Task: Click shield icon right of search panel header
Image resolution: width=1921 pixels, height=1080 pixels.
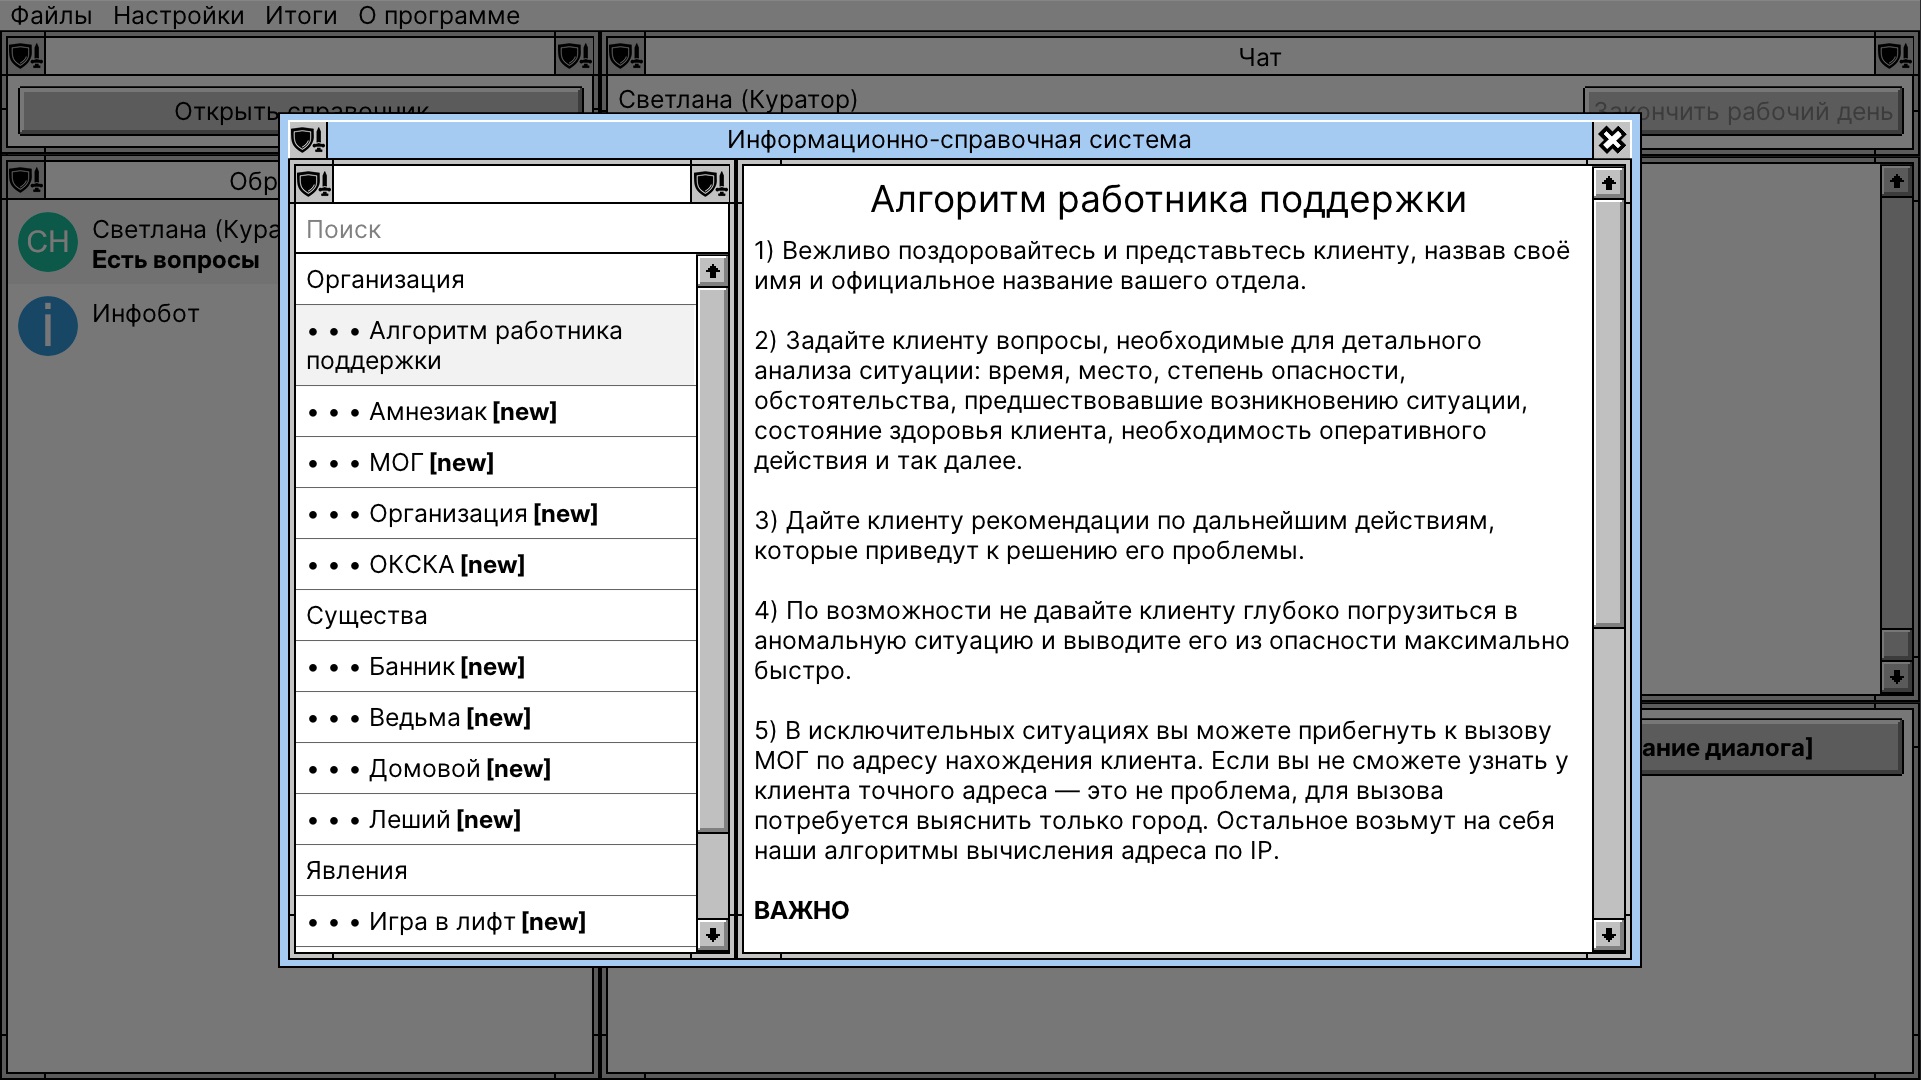Action: 710,184
